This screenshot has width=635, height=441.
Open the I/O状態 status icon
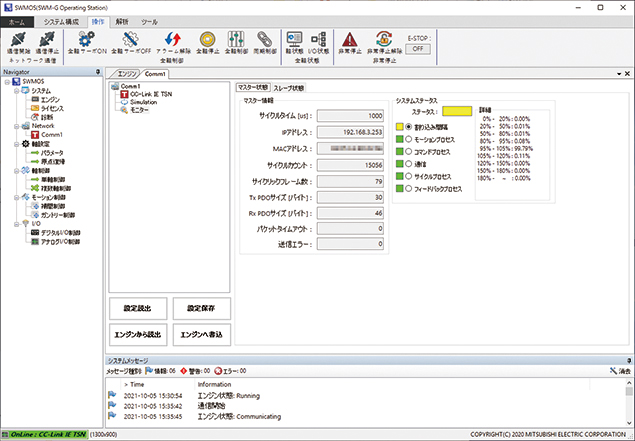click(322, 40)
